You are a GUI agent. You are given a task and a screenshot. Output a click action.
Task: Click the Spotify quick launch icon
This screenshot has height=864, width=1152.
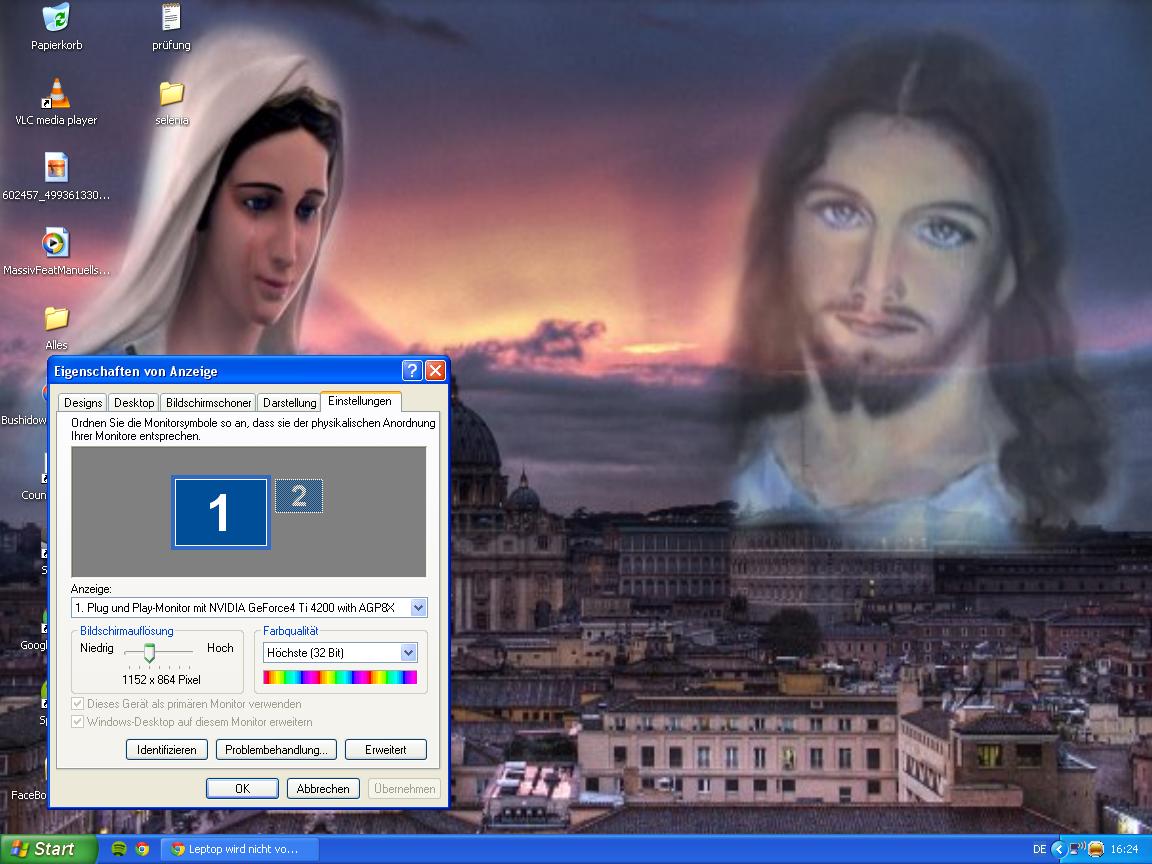pyautogui.click(x=119, y=849)
